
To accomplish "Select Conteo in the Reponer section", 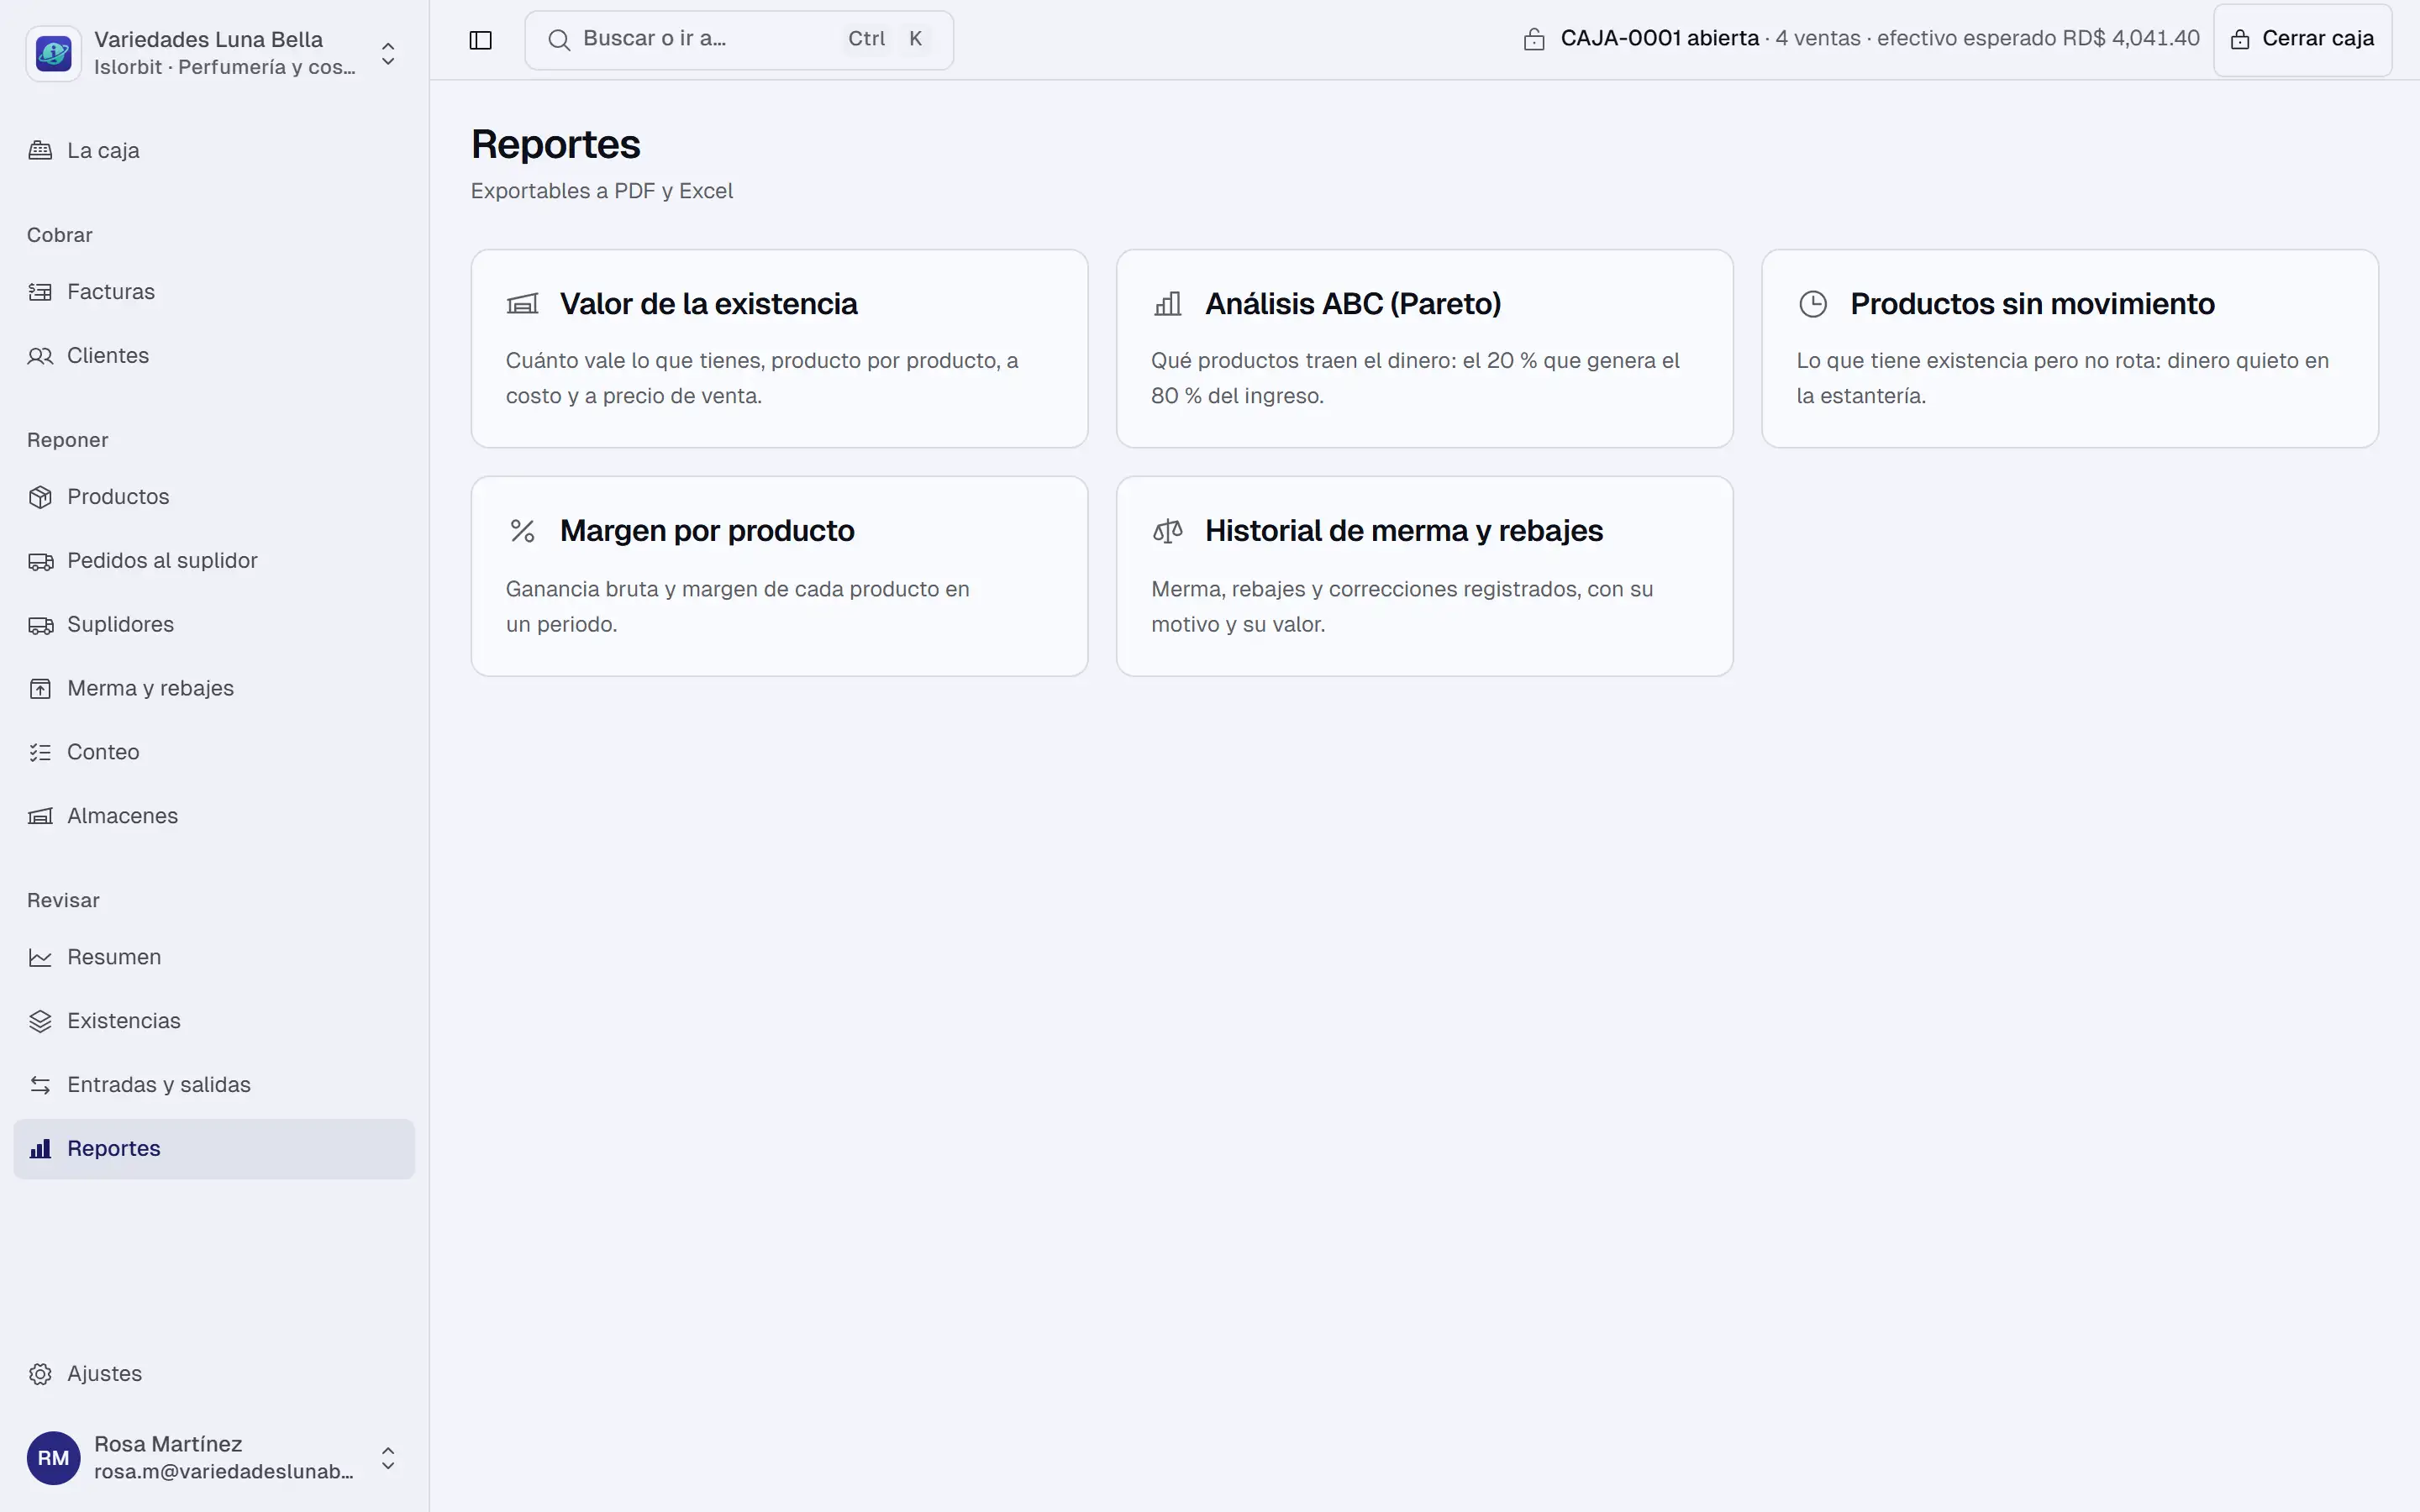I will tap(214, 753).
